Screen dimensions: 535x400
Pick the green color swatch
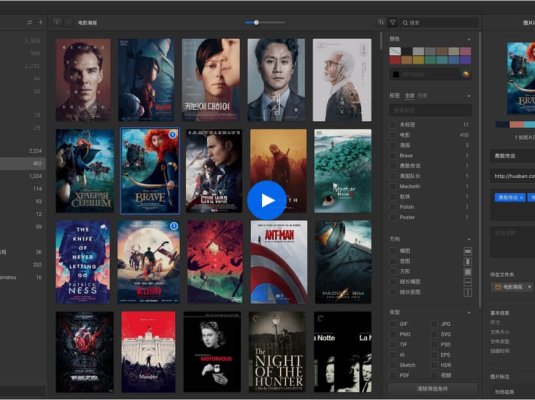coord(430,60)
